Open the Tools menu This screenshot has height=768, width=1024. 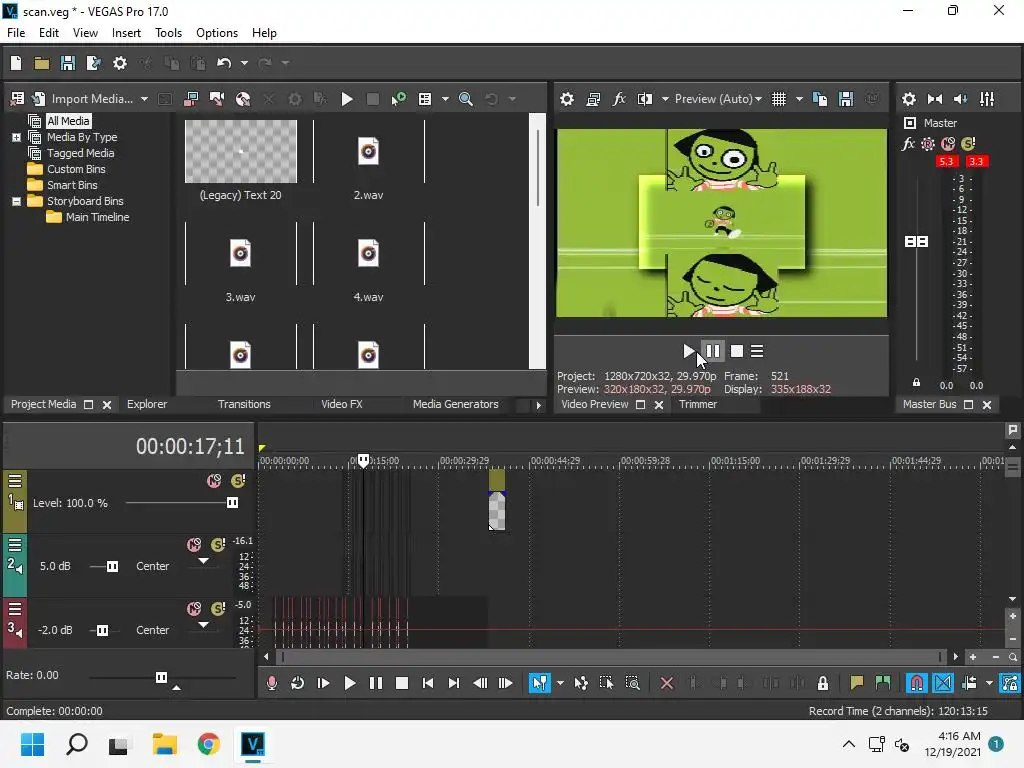(168, 33)
